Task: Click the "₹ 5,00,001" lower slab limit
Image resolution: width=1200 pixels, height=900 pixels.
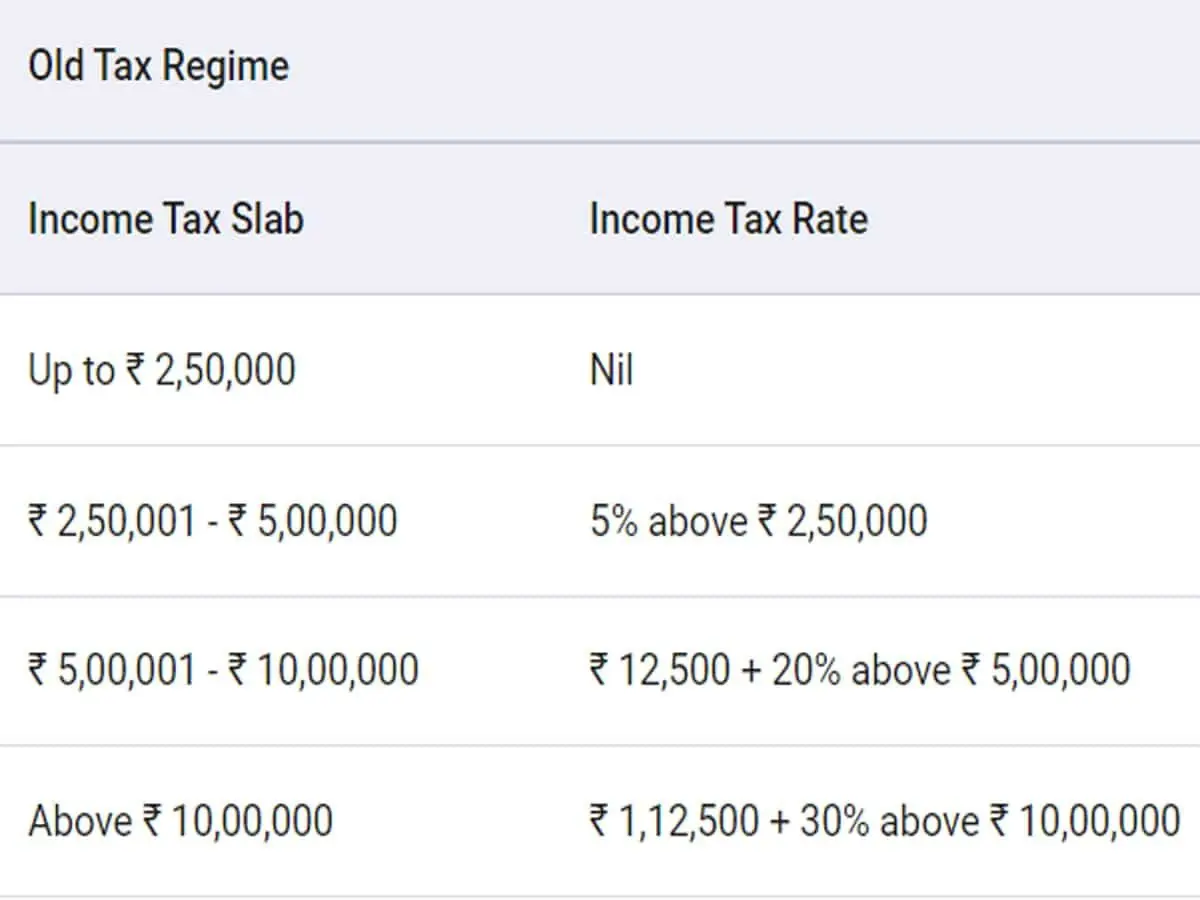Action: pos(111,670)
